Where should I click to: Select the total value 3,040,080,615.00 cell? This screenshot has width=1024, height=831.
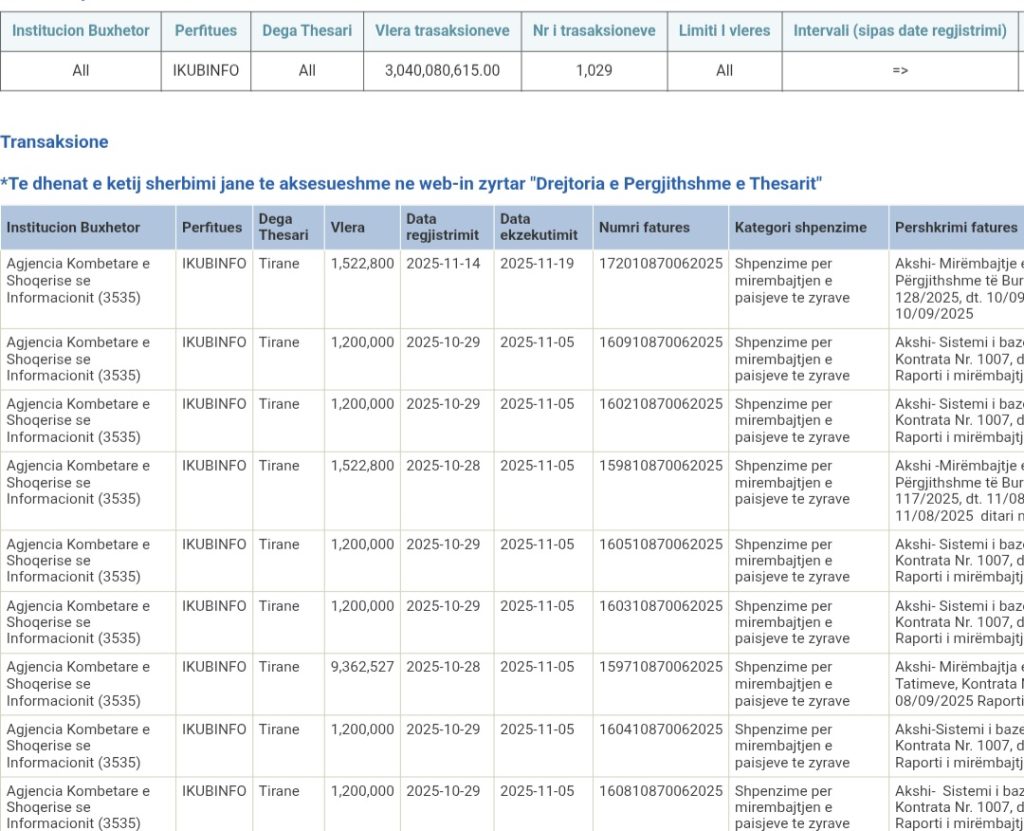coord(442,70)
